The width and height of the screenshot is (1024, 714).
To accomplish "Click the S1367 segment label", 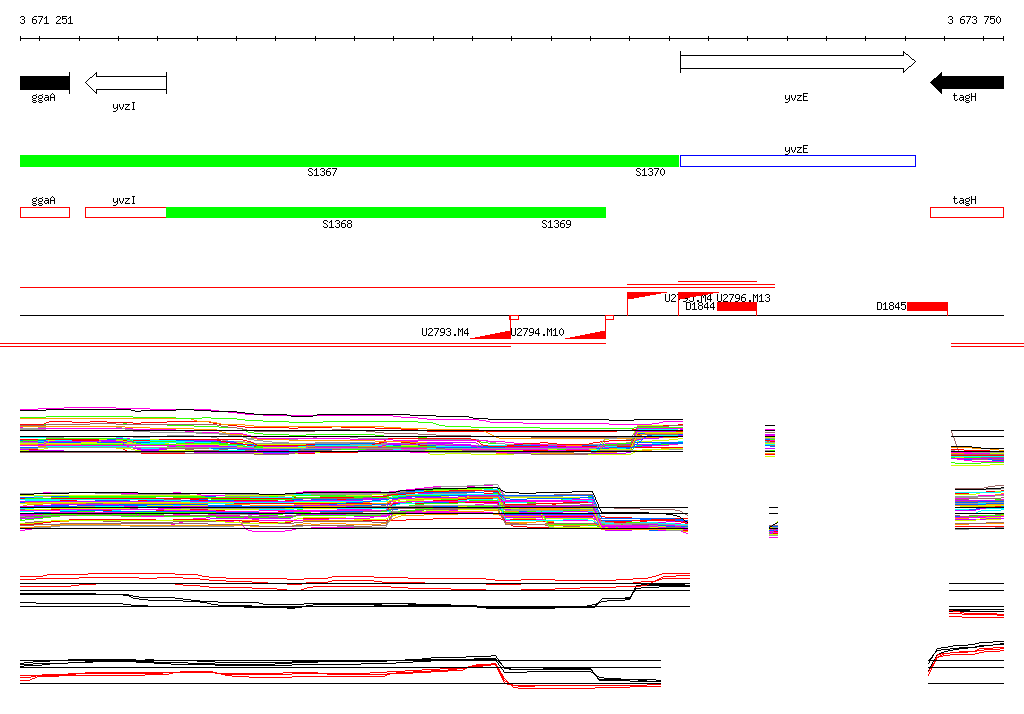I will (x=322, y=172).
